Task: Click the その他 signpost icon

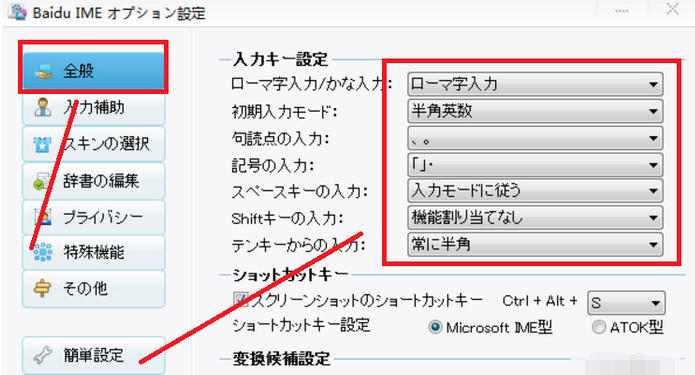Action: click(43, 289)
